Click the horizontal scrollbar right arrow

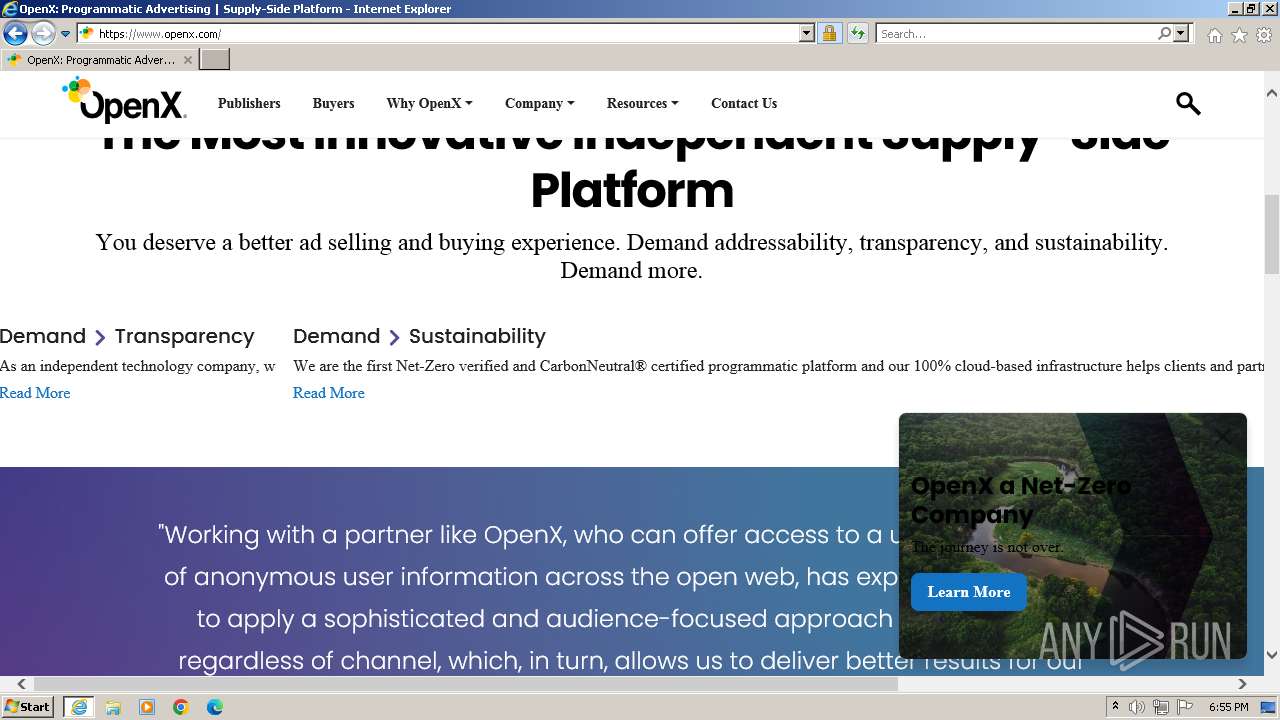(1242, 684)
